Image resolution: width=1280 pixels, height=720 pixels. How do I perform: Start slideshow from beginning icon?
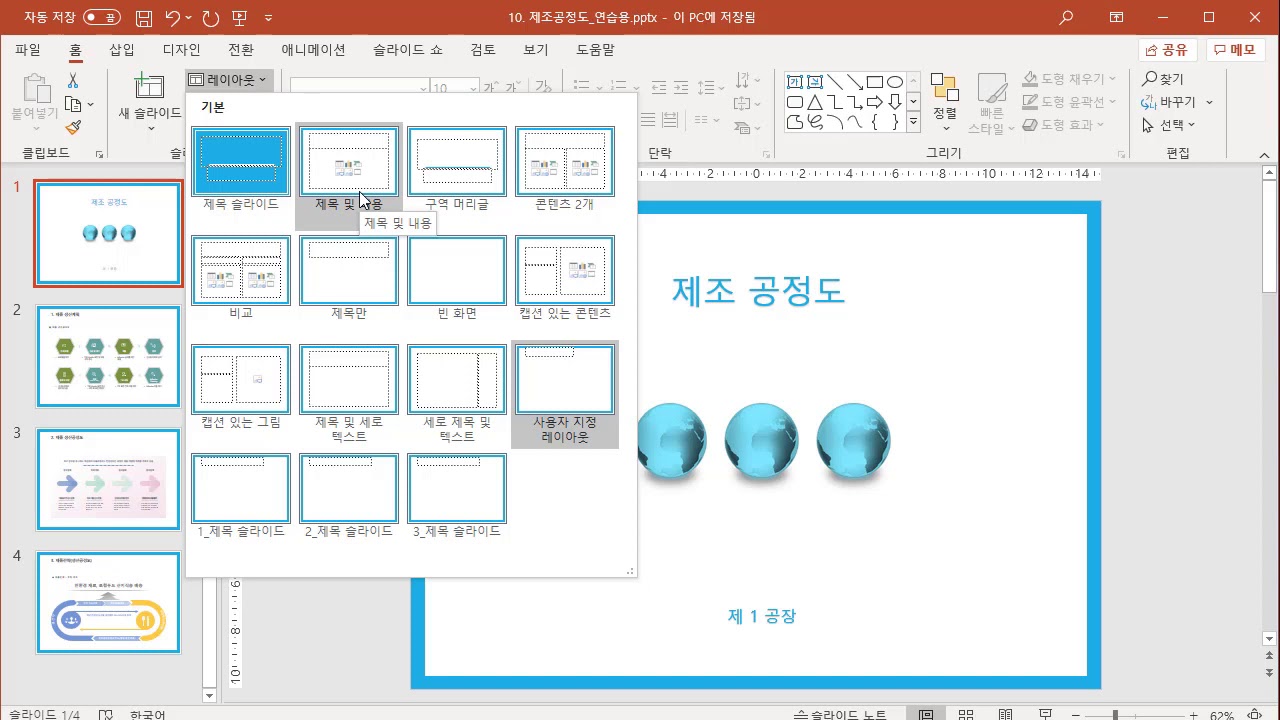[x=239, y=18]
